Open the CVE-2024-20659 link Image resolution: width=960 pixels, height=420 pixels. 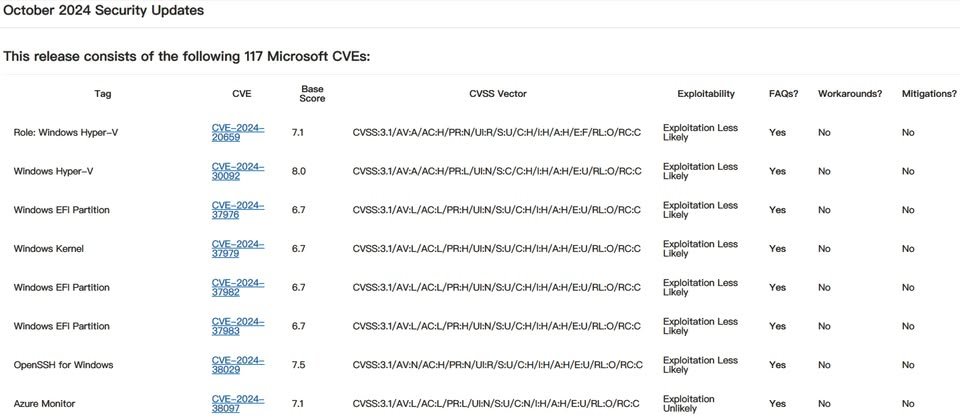click(x=238, y=132)
